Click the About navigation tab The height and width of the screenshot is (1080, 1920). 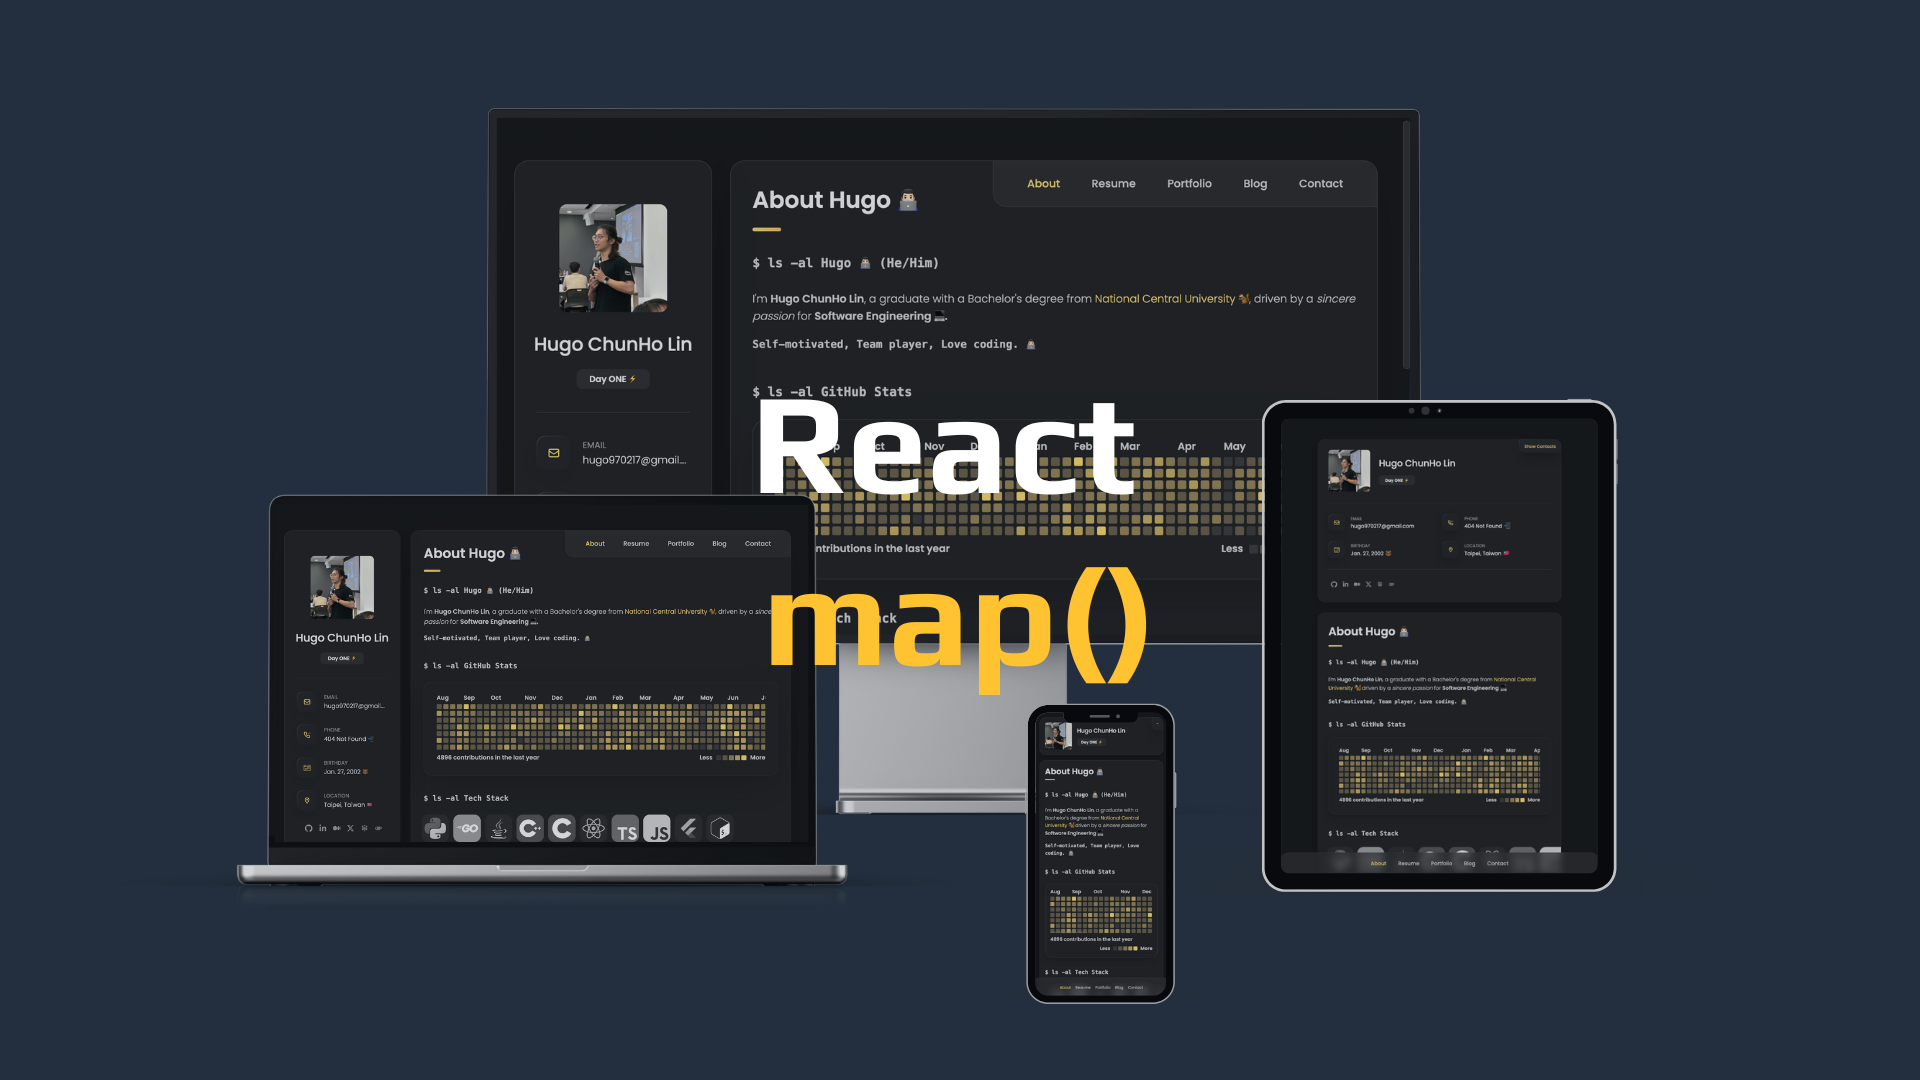tap(1043, 183)
